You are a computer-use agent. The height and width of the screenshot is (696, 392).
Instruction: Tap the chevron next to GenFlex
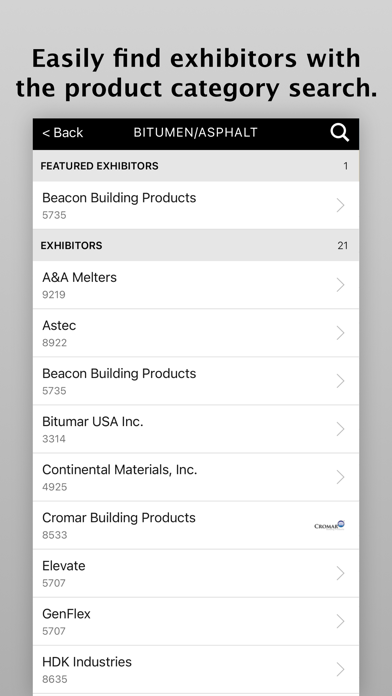pyautogui.click(x=341, y=621)
